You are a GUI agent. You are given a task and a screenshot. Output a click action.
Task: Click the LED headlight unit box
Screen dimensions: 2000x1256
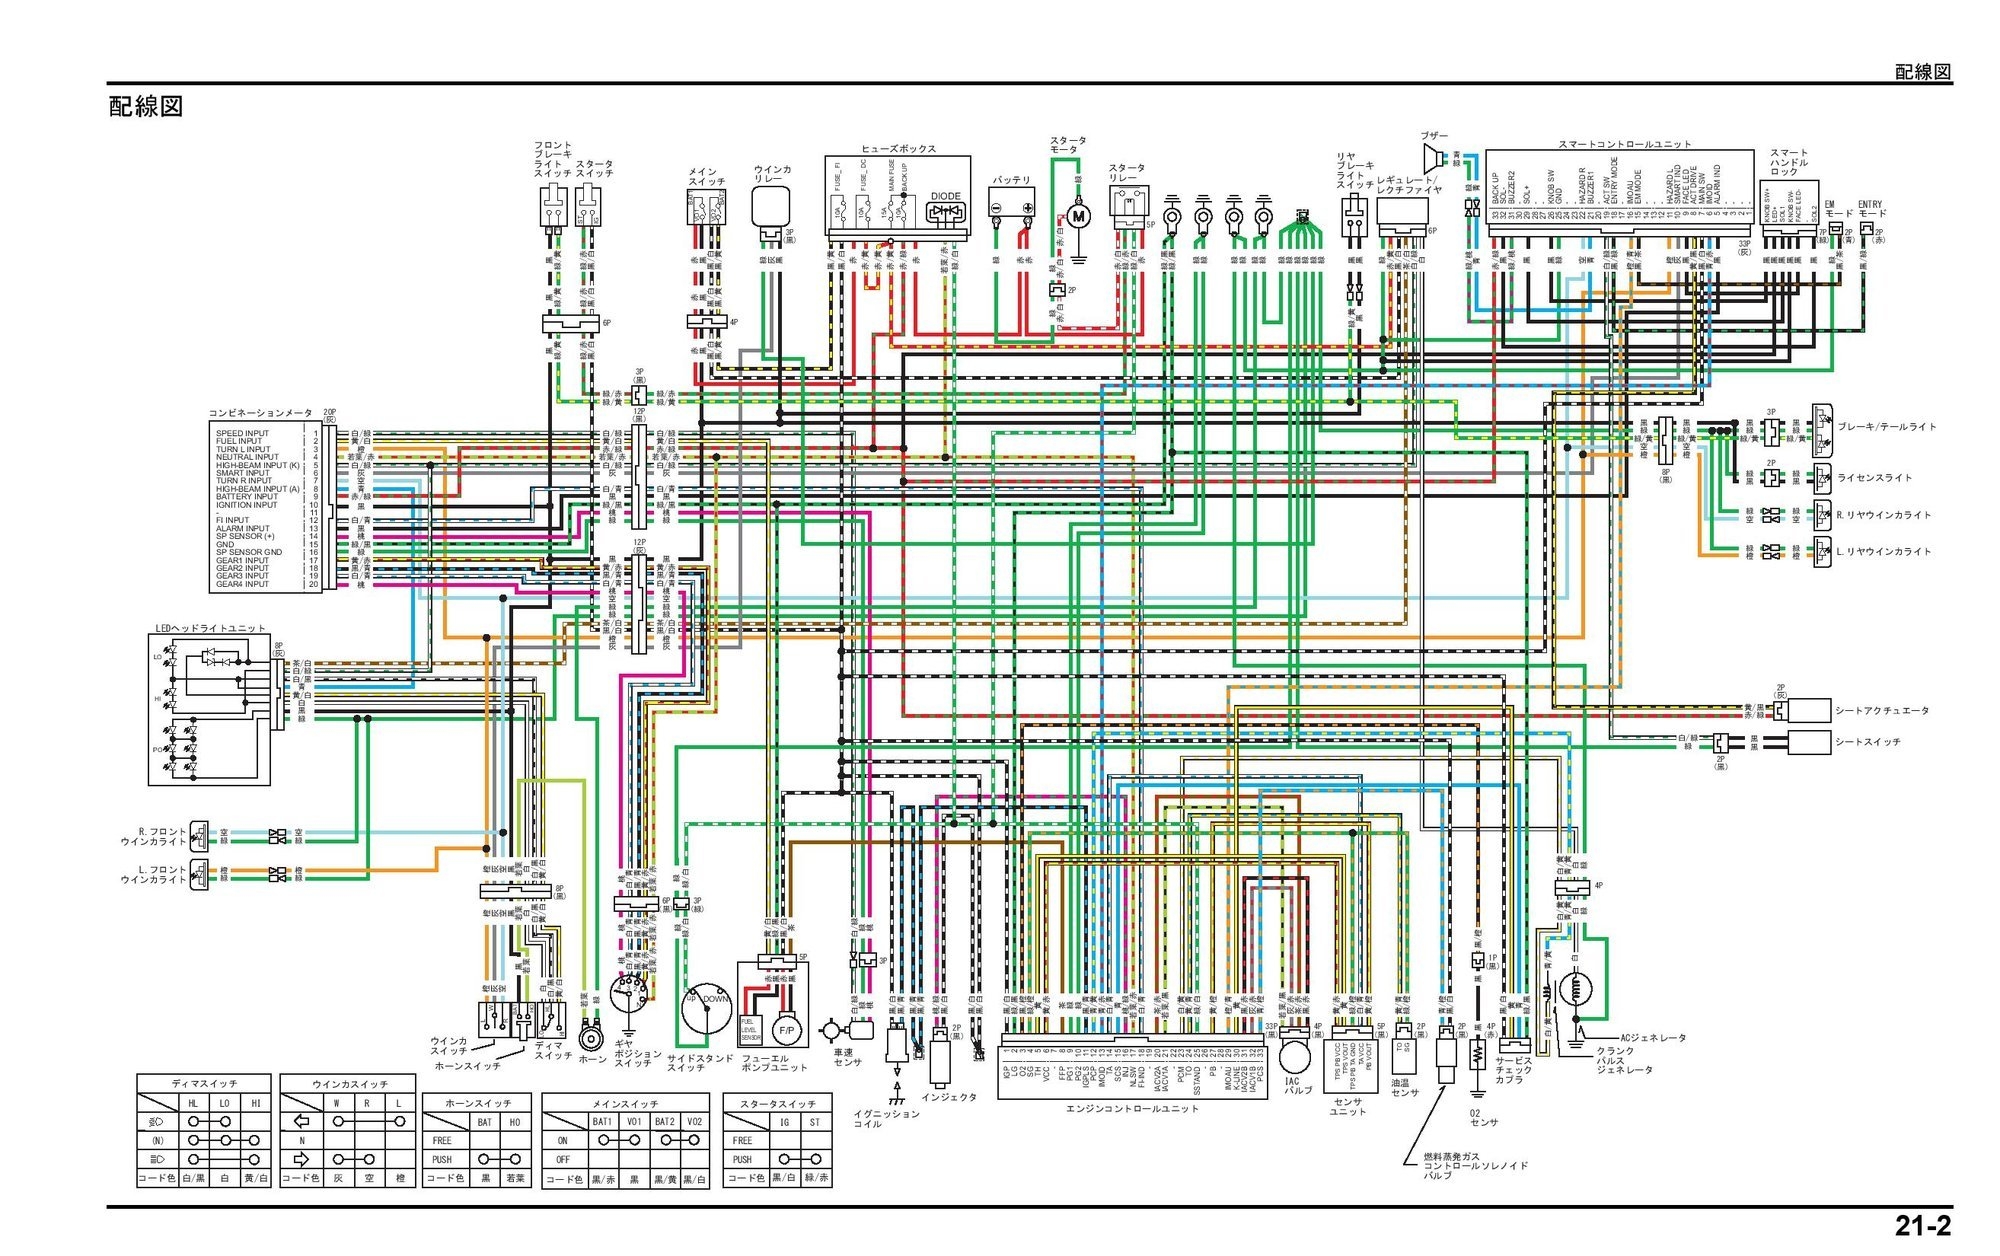pos(208,710)
